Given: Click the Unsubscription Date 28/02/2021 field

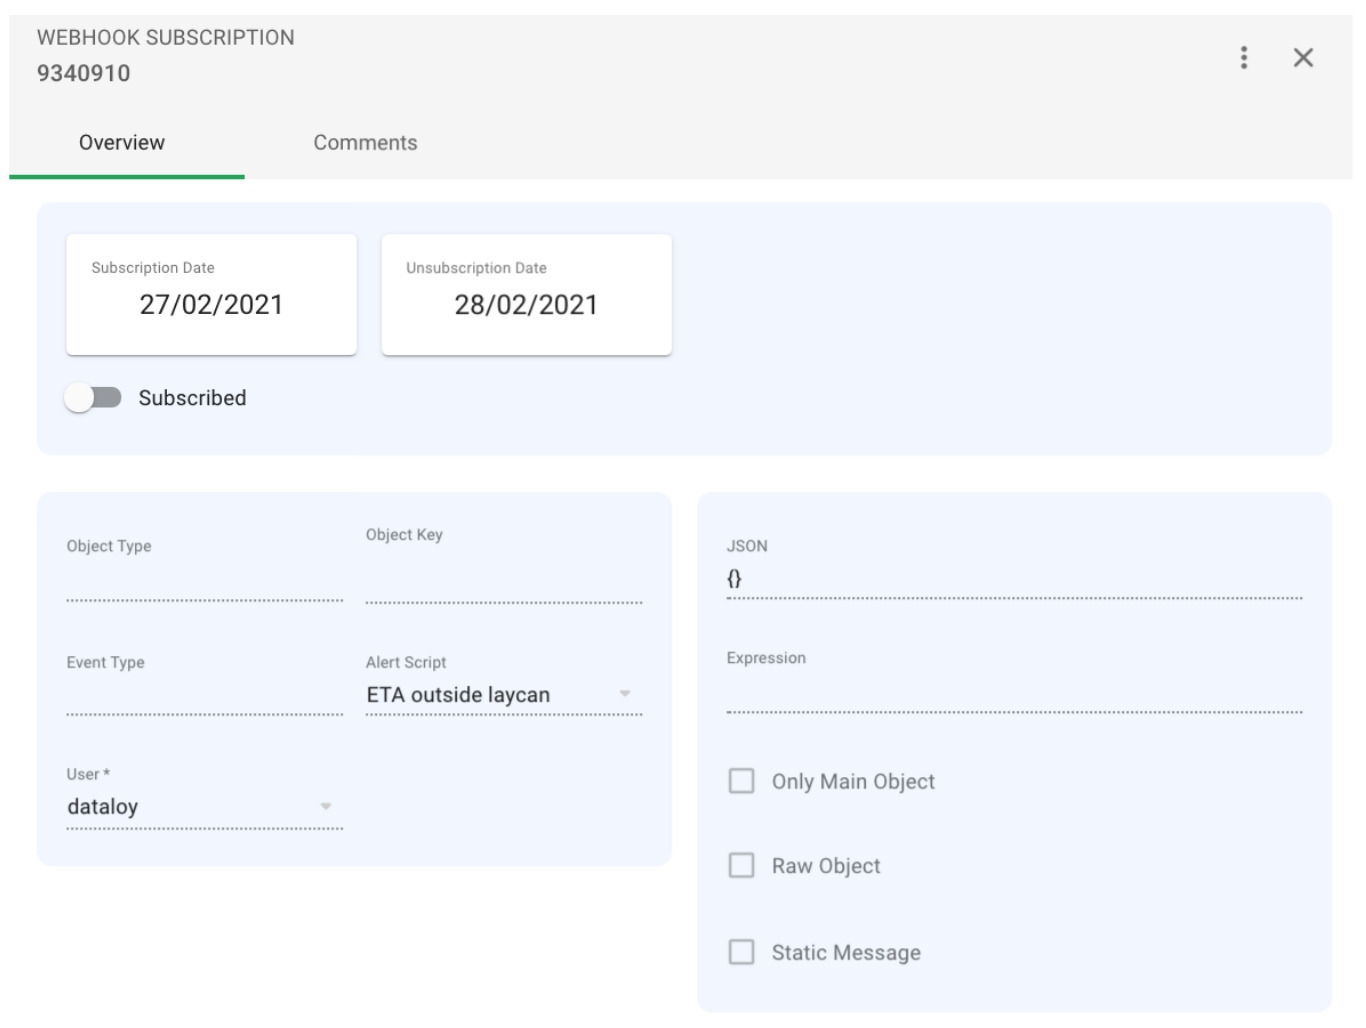Looking at the screenshot, I should 526,304.
